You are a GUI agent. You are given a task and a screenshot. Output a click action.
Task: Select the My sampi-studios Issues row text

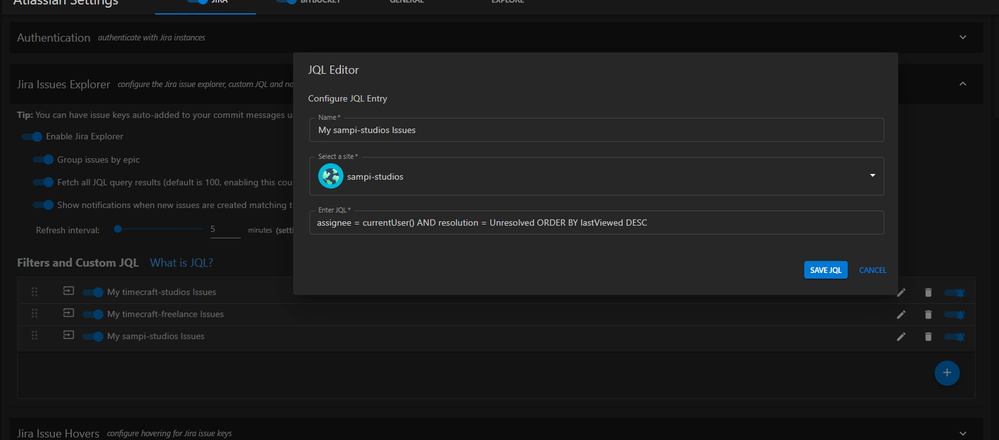(155, 336)
